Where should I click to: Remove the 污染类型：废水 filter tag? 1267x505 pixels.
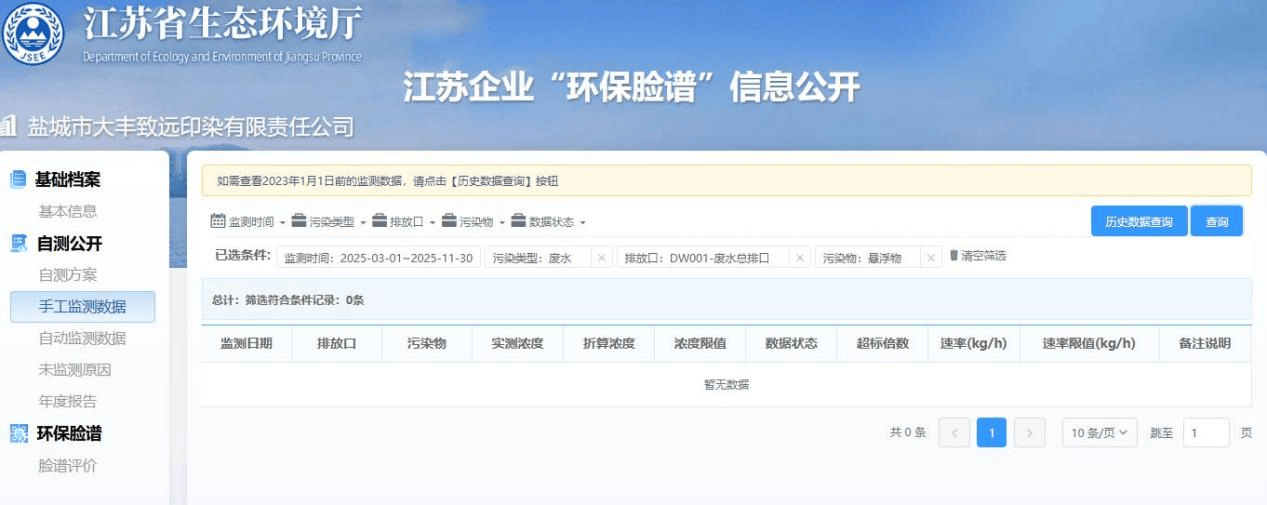[x=601, y=258]
